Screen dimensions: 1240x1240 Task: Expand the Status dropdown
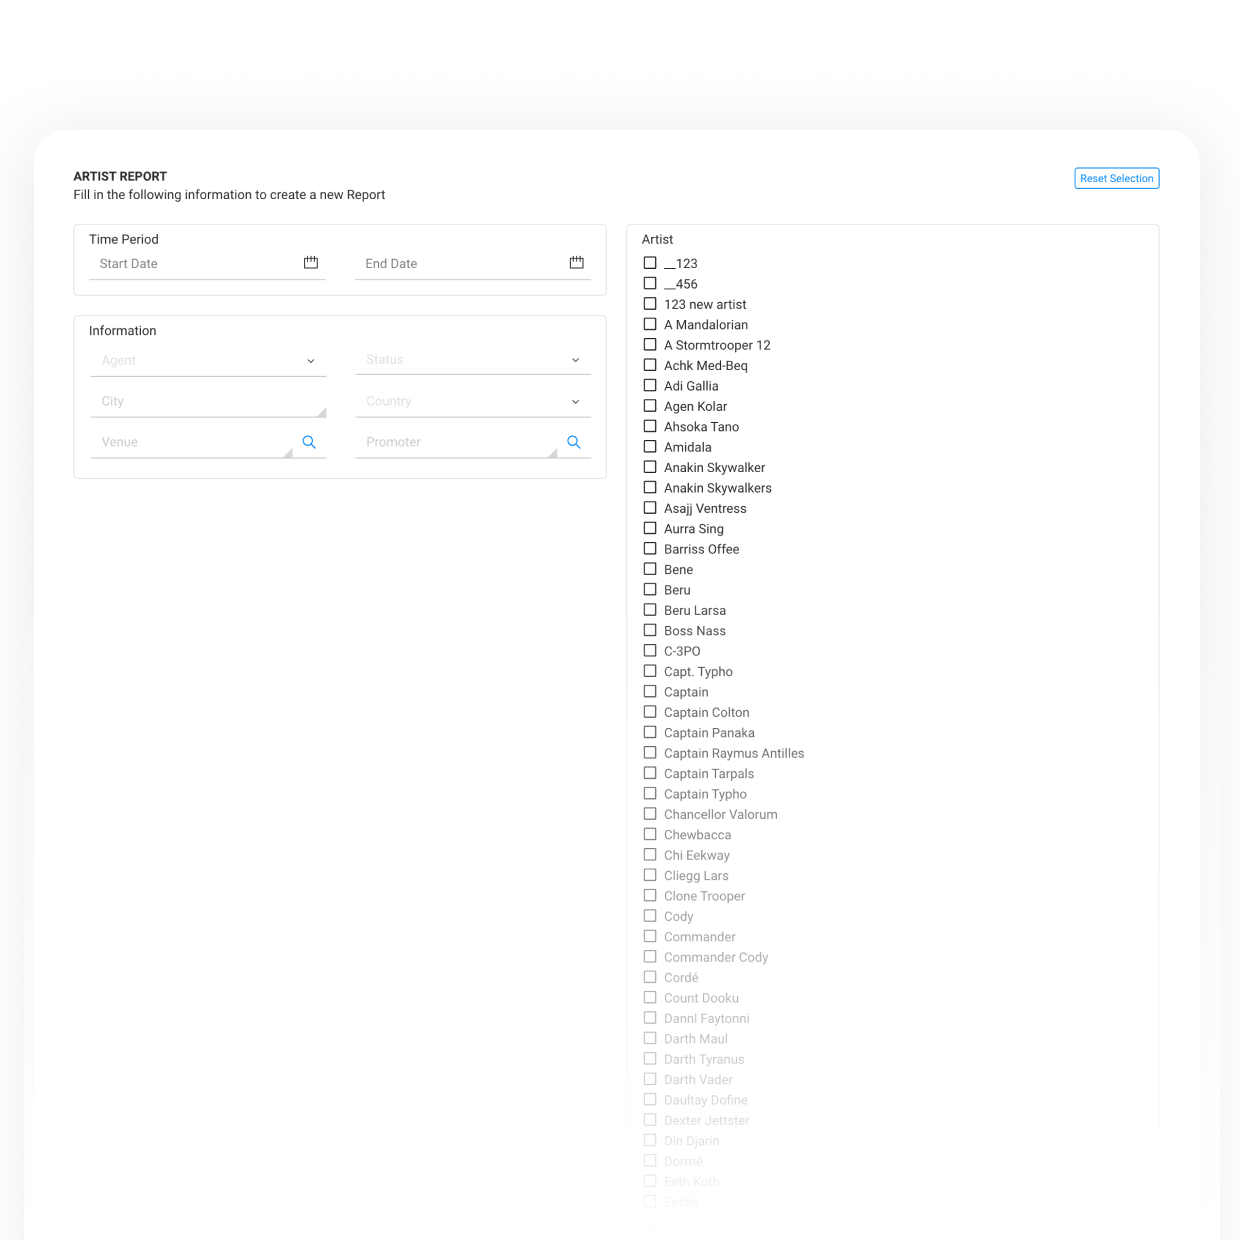click(473, 359)
